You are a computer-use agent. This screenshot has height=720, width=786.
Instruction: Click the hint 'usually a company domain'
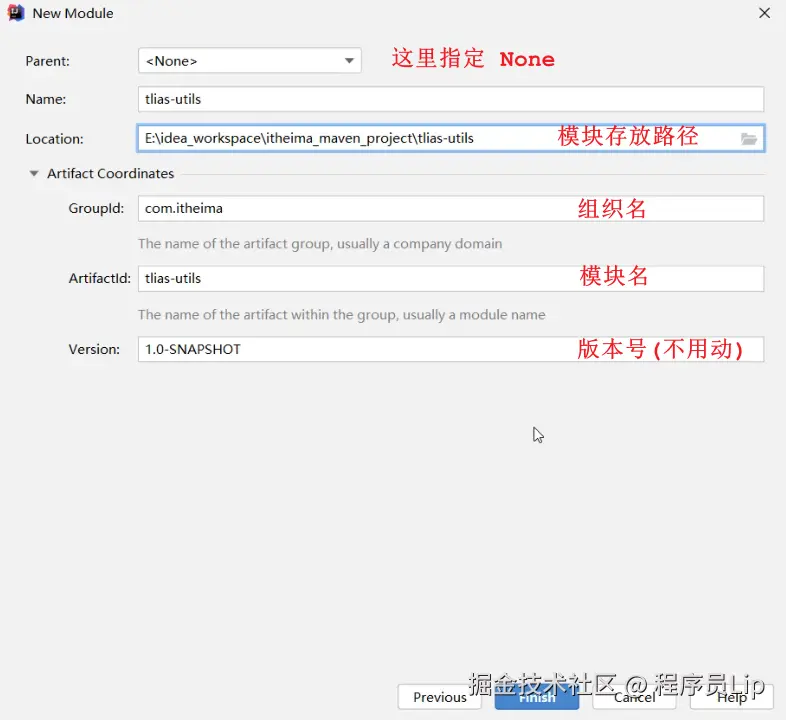point(419,244)
